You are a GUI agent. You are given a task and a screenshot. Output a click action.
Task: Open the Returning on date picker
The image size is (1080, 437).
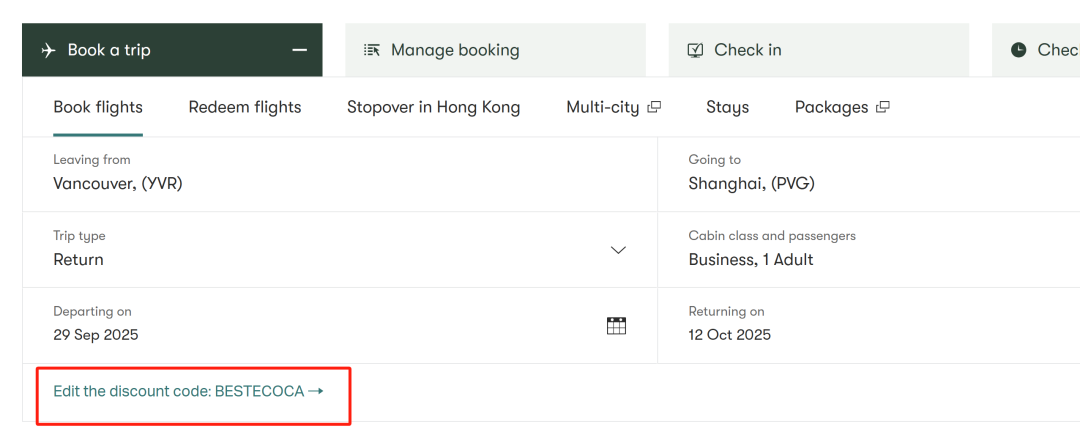click(860, 326)
